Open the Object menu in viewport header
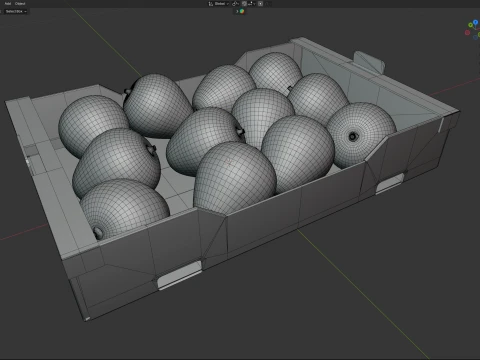Viewport: 480px width, 360px height. point(20,4)
